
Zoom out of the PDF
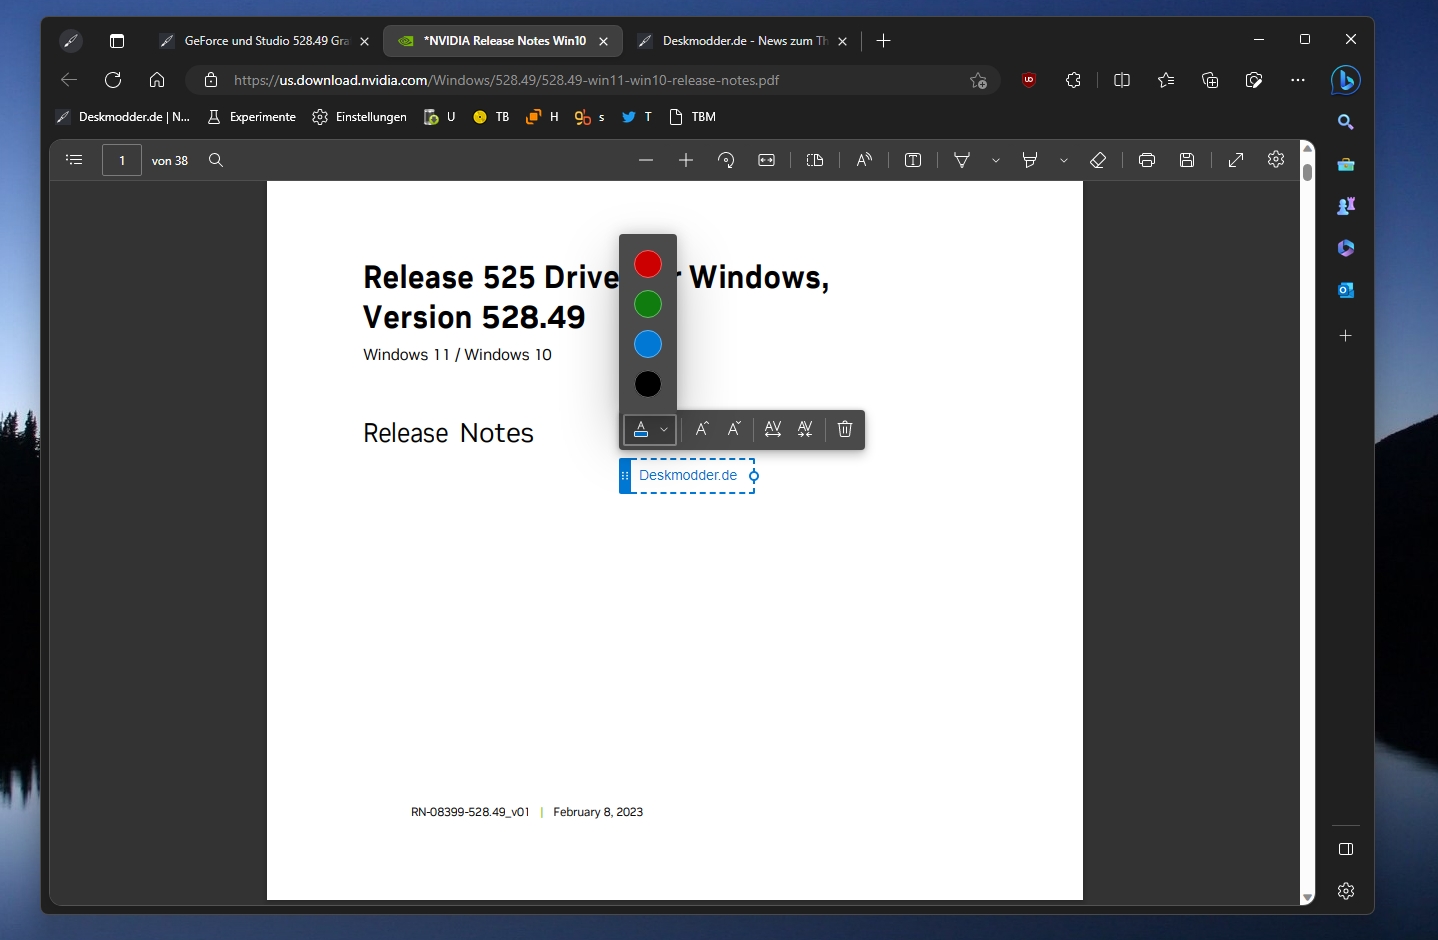click(646, 160)
